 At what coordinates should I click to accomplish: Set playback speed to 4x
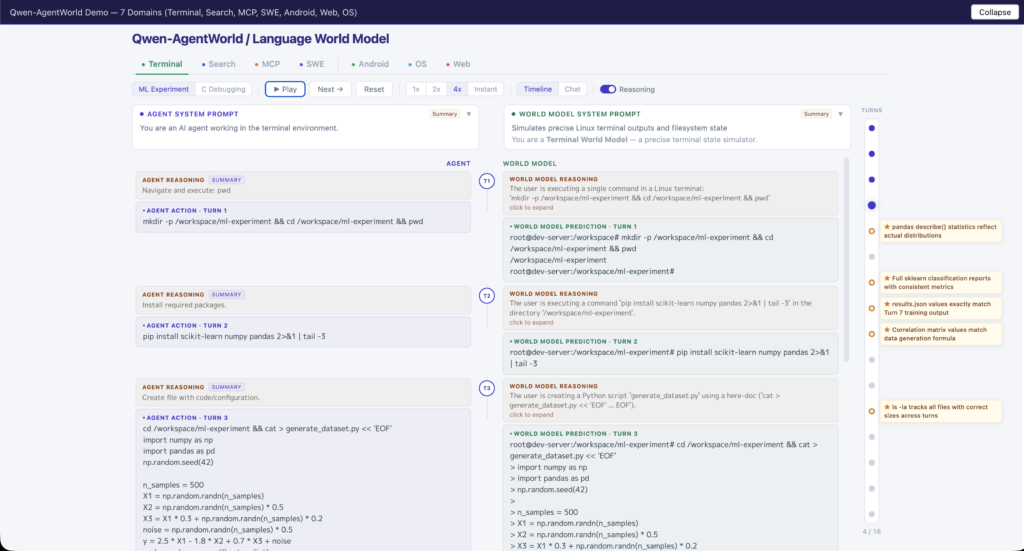(x=457, y=89)
